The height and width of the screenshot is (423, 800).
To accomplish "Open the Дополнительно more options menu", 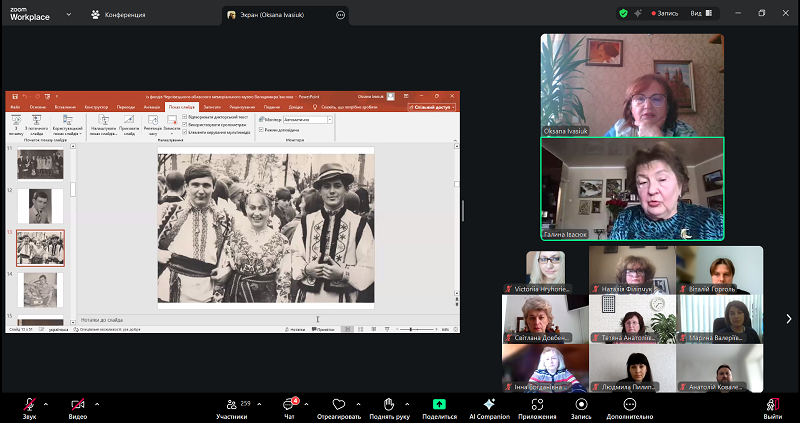I will point(629,405).
